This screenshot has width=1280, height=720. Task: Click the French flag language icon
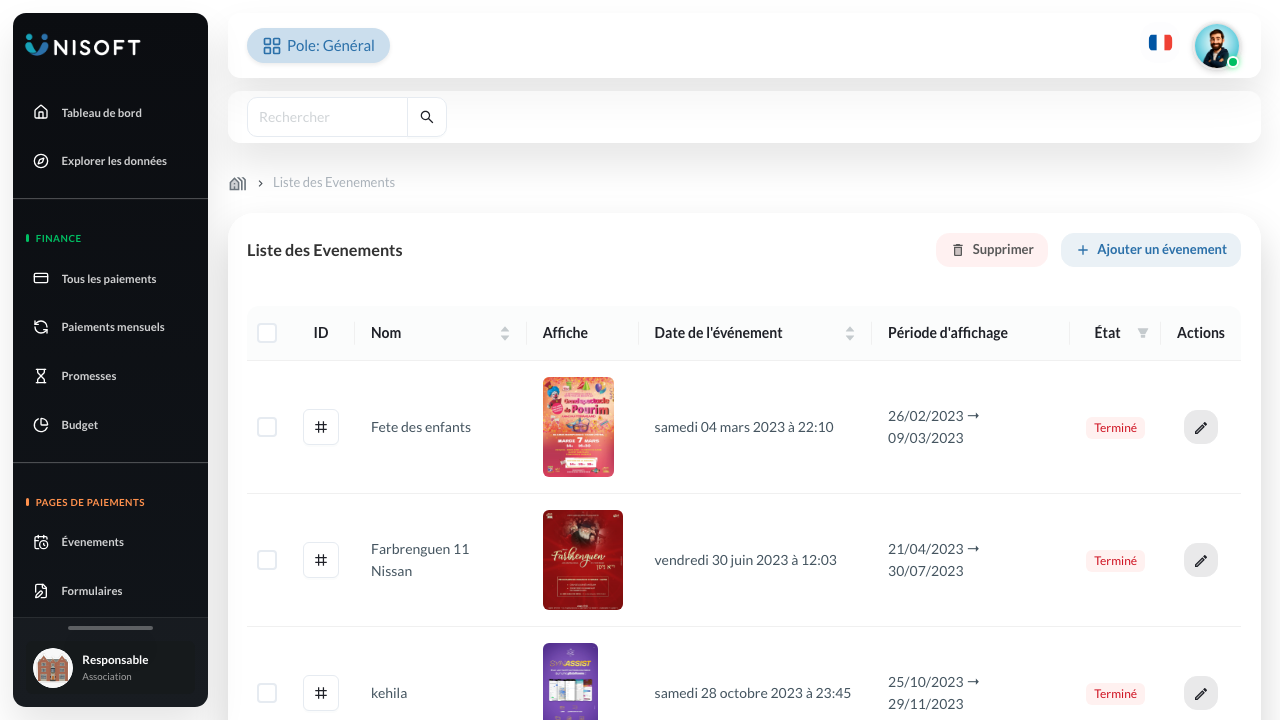pos(1160,42)
